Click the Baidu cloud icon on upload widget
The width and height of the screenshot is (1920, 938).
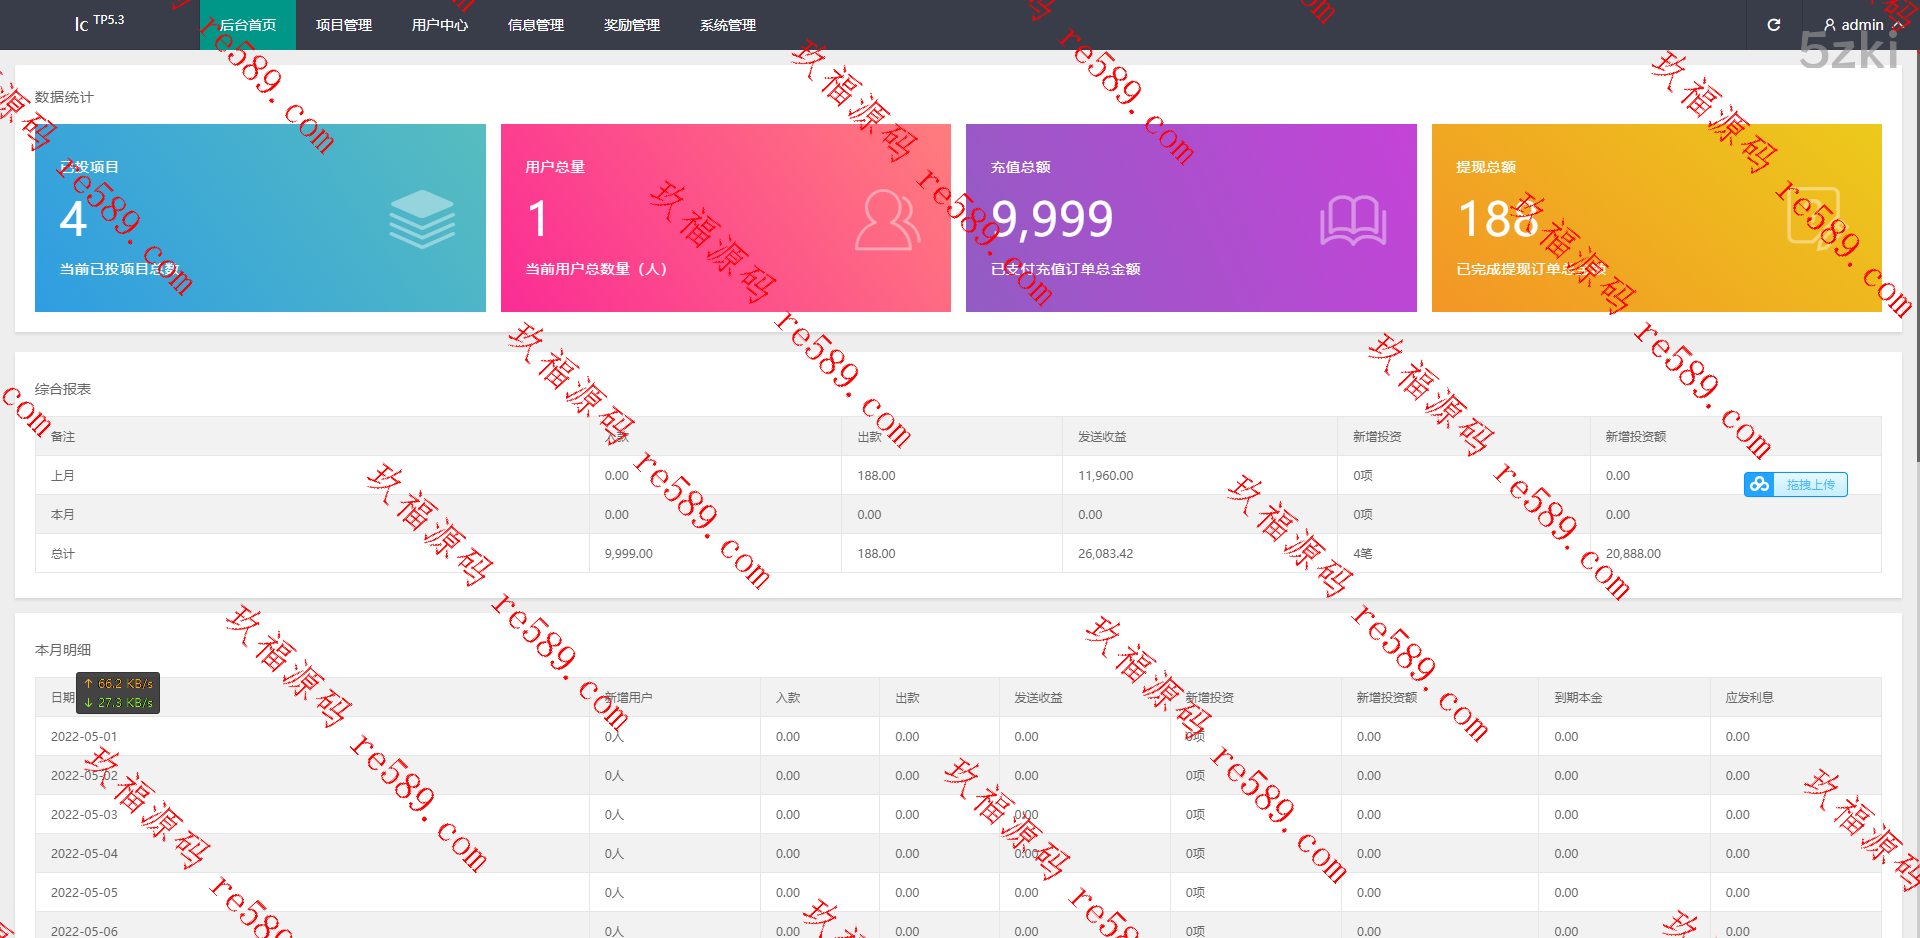point(1759,485)
